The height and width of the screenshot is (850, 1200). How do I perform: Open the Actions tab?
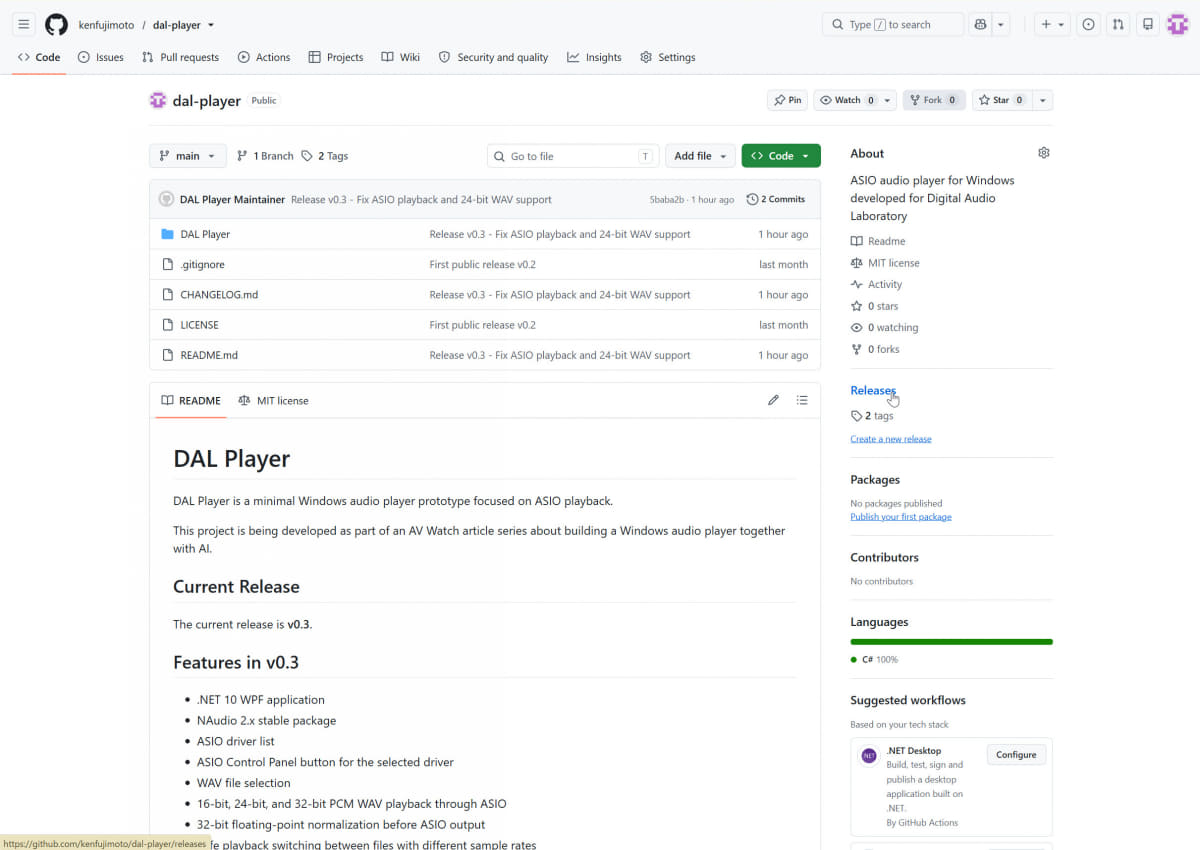coord(264,57)
